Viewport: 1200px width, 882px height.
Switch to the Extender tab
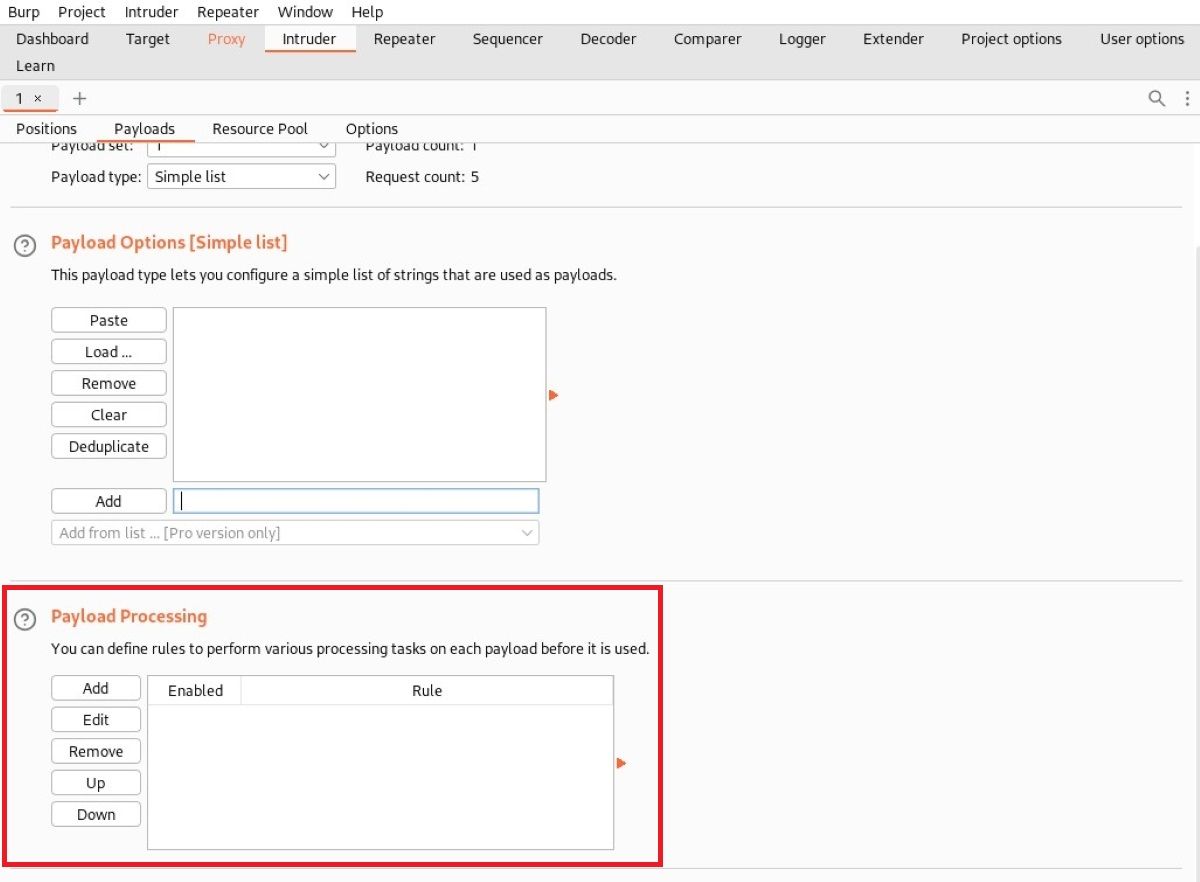point(893,39)
